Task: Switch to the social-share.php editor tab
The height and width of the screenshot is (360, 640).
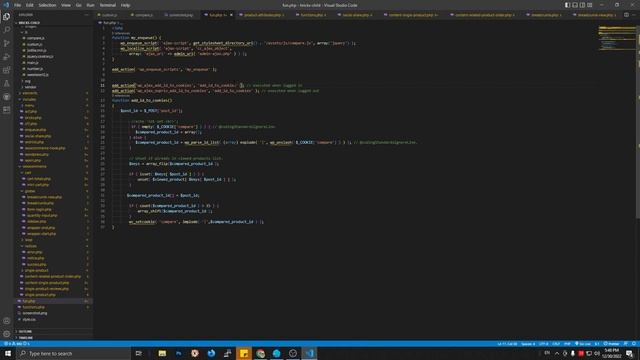Action: pyautogui.click(x=357, y=15)
